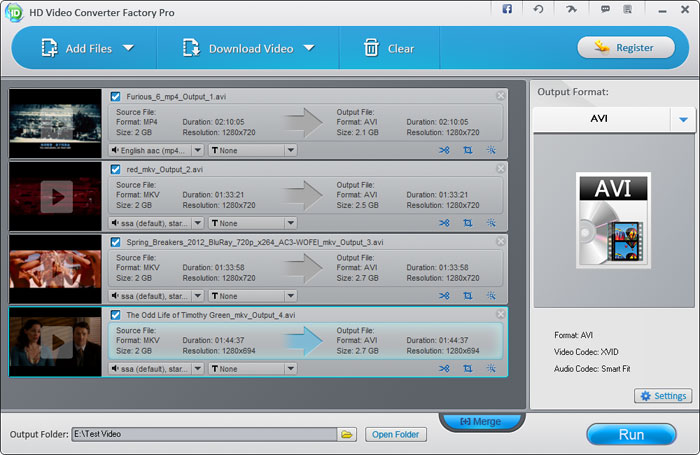Viewport: 700px width, 455px height.
Task: Crop The Odd Life of Timothy Green video
Action: [x=467, y=368]
